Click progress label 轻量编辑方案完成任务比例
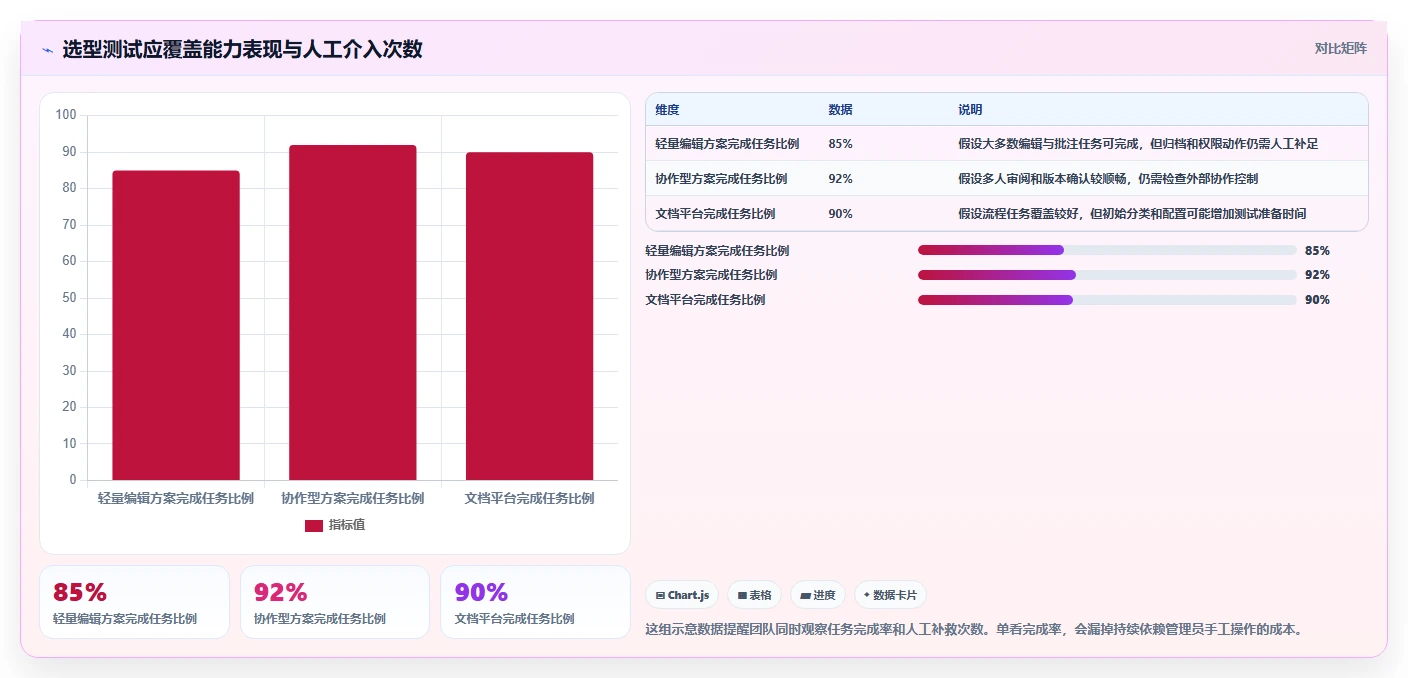Screen dimensions: 1408x678 [717, 250]
